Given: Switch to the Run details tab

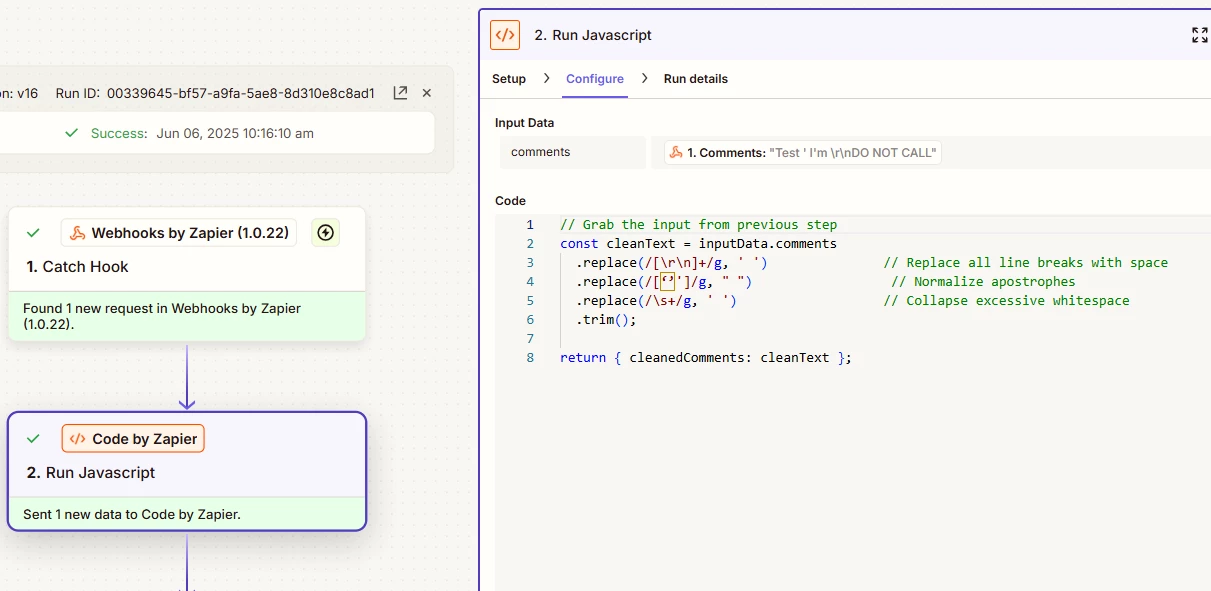Looking at the screenshot, I should click(696, 79).
